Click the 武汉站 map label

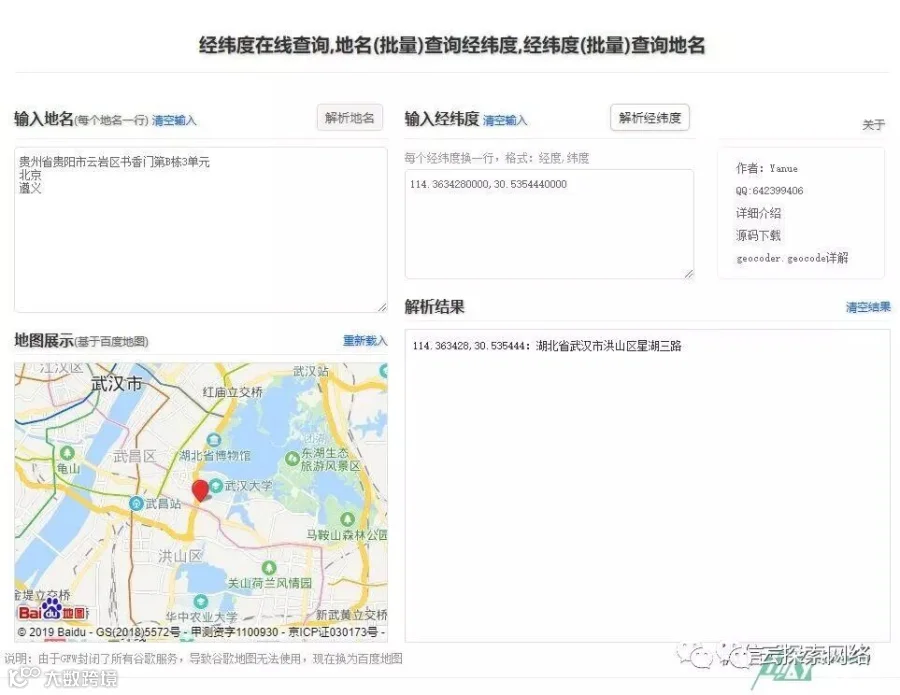pyautogui.click(x=311, y=371)
